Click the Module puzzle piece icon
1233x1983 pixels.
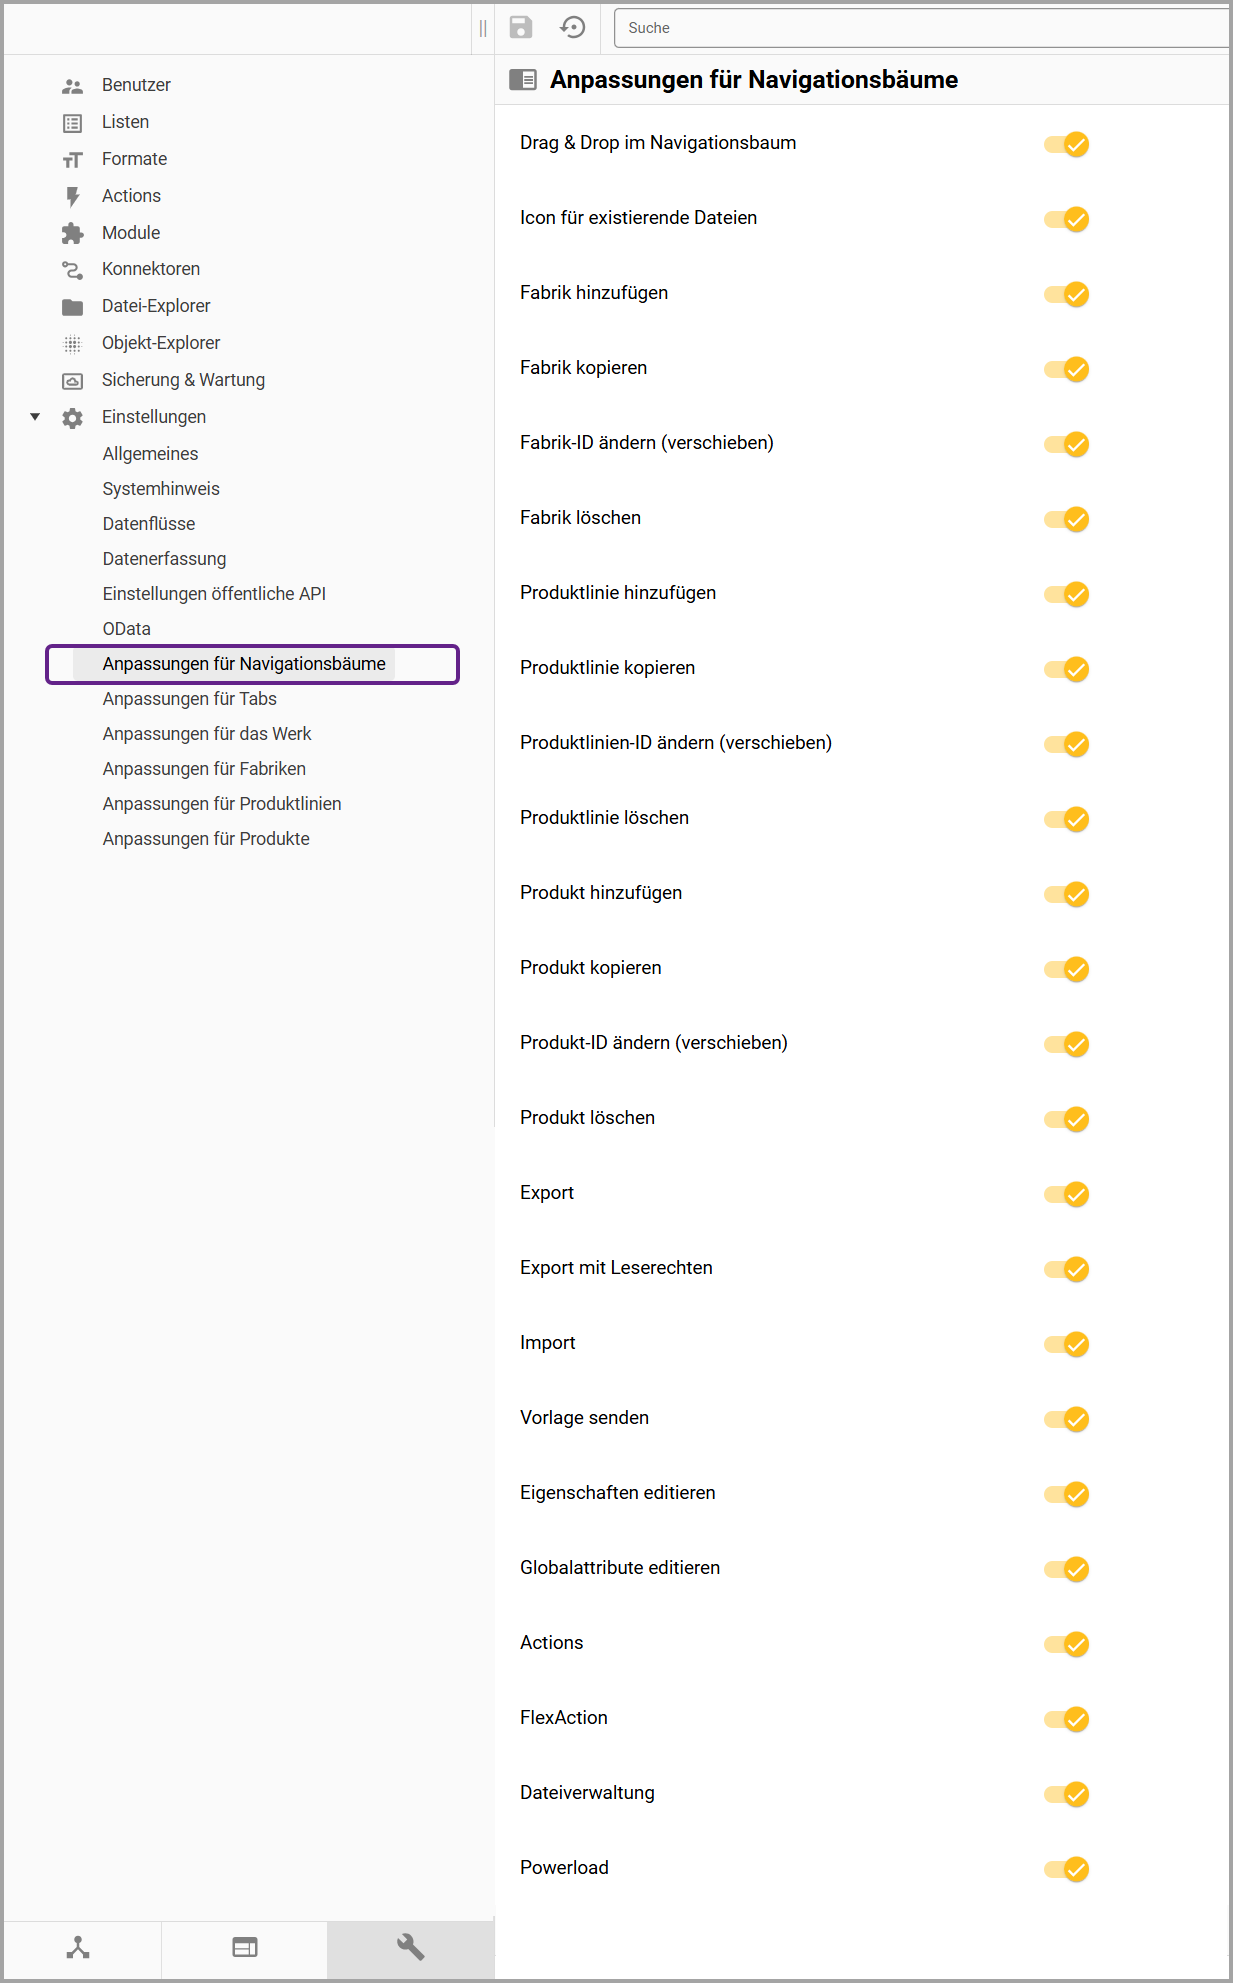pos(72,233)
